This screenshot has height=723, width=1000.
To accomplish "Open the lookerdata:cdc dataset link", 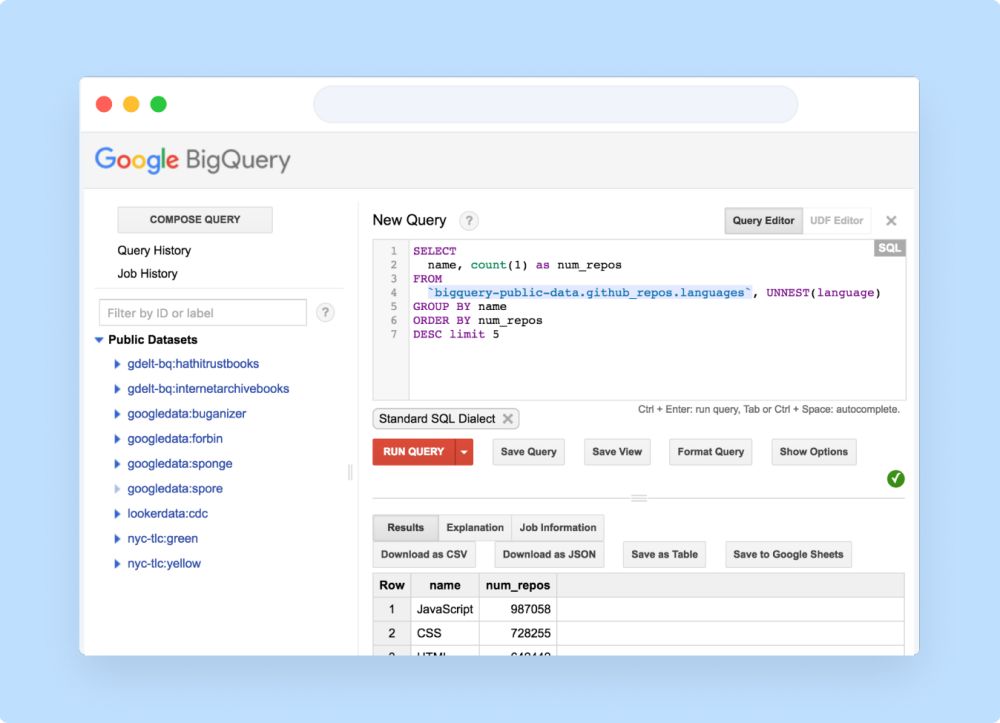I will pos(168,514).
